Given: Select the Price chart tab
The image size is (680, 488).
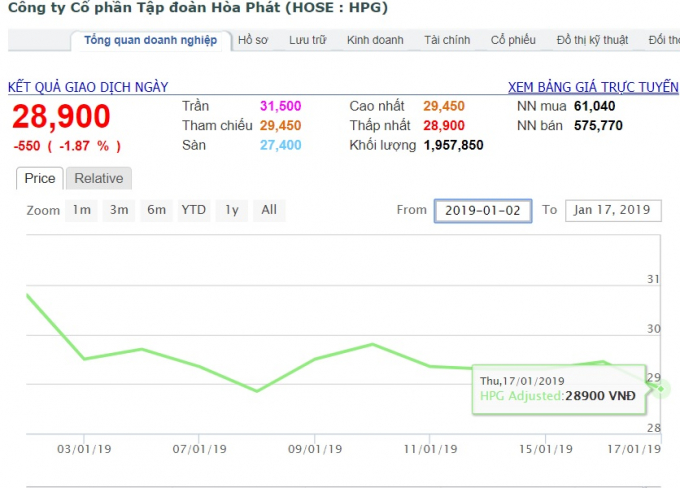Looking at the screenshot, I should pyautogui.click(x=40, y=178).
